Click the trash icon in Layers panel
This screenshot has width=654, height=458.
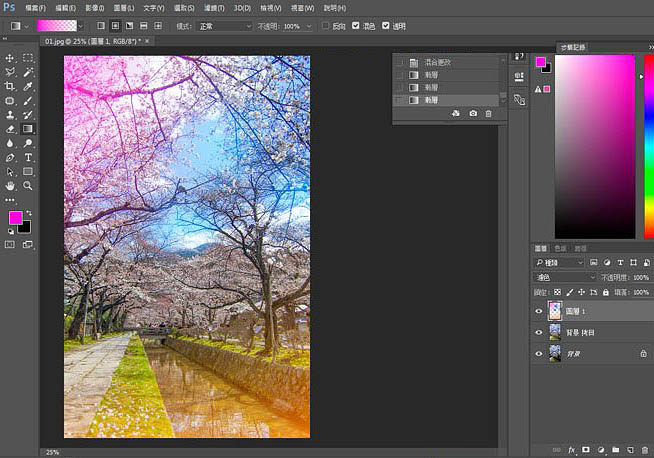646,450
